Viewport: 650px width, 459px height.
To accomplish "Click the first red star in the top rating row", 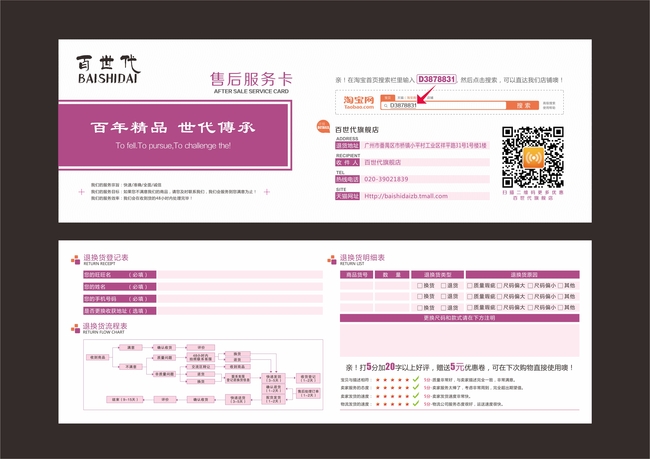I will (378, 380).
